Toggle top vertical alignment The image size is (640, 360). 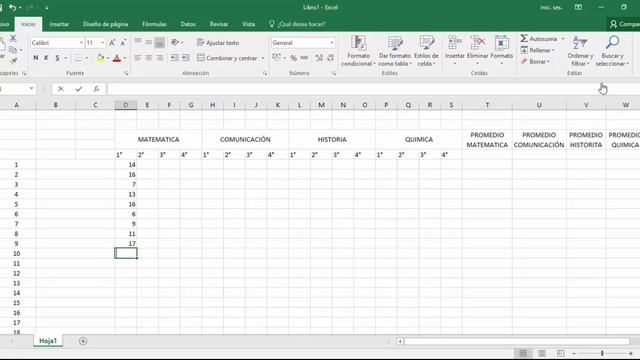(138, 42)
